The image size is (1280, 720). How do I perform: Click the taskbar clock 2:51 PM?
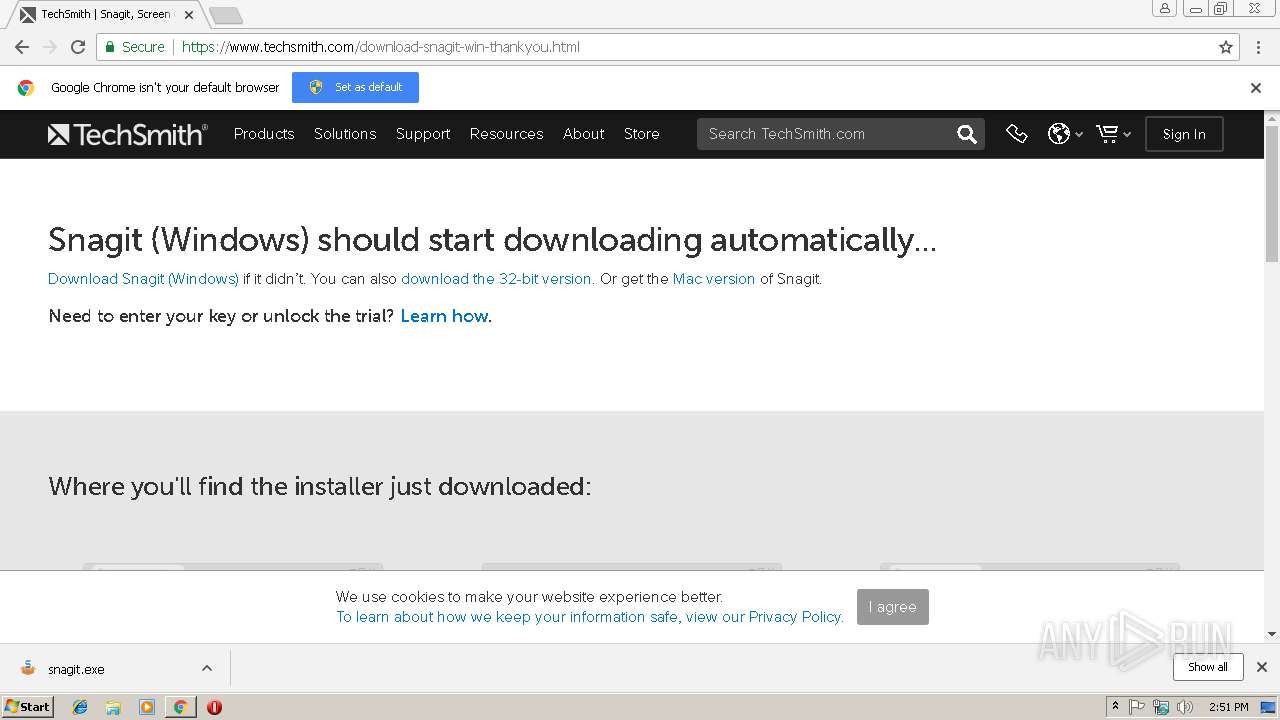[1229, 707]
